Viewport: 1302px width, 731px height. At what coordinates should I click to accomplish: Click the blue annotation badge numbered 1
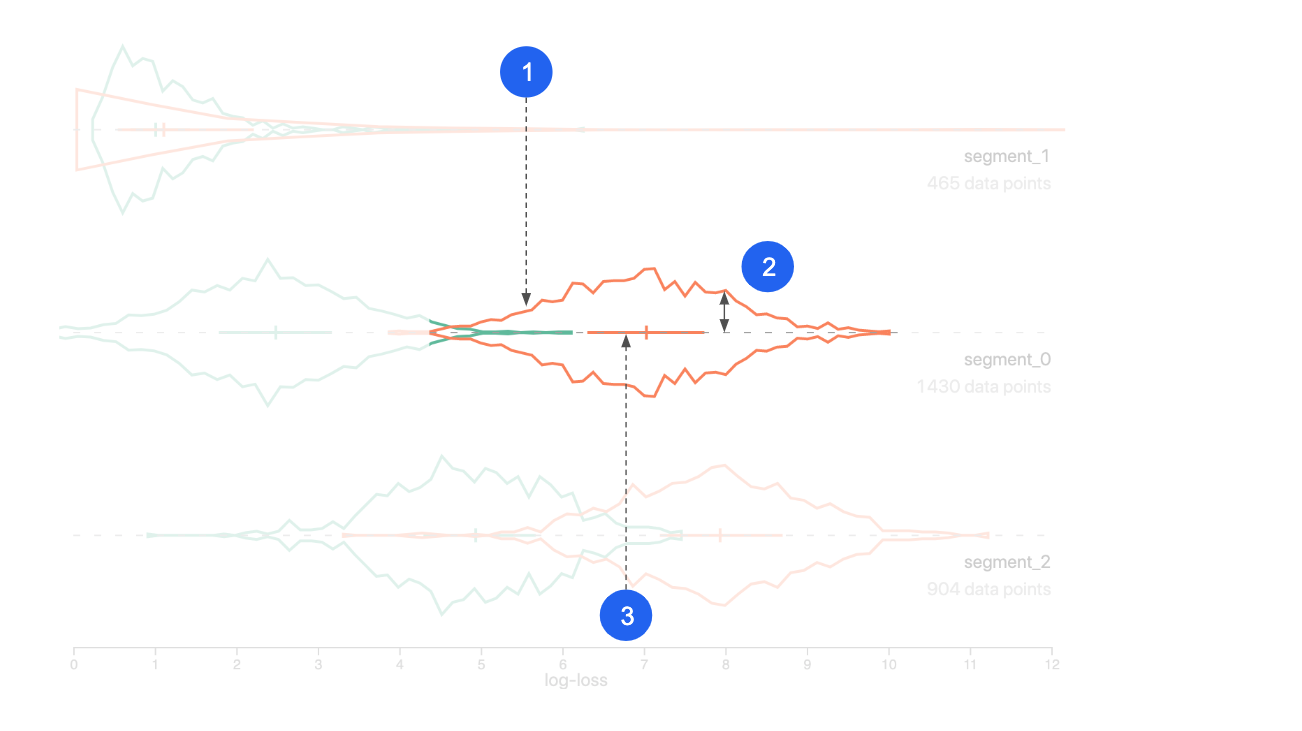coord(526,71)
